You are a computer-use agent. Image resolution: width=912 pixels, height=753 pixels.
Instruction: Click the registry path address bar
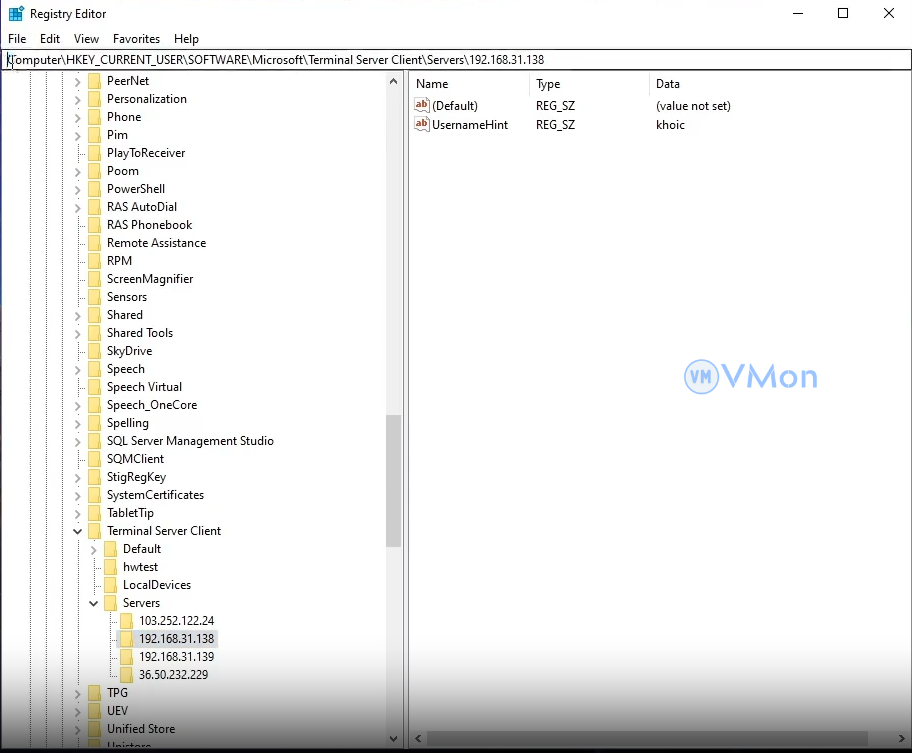[x=450, y=60]
